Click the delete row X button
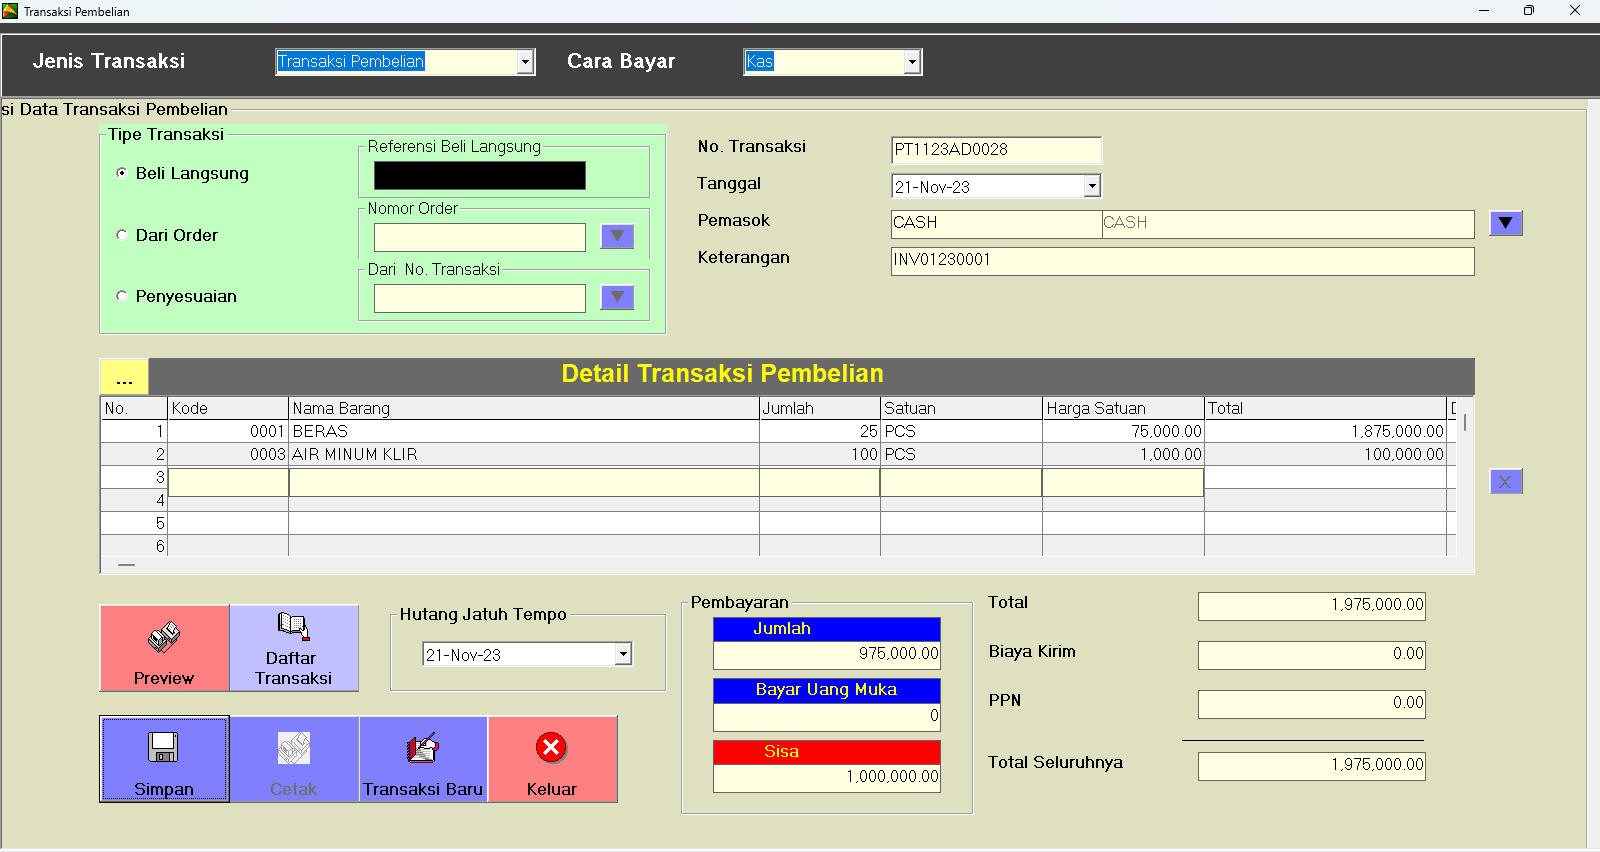 tap(1506, 482)
